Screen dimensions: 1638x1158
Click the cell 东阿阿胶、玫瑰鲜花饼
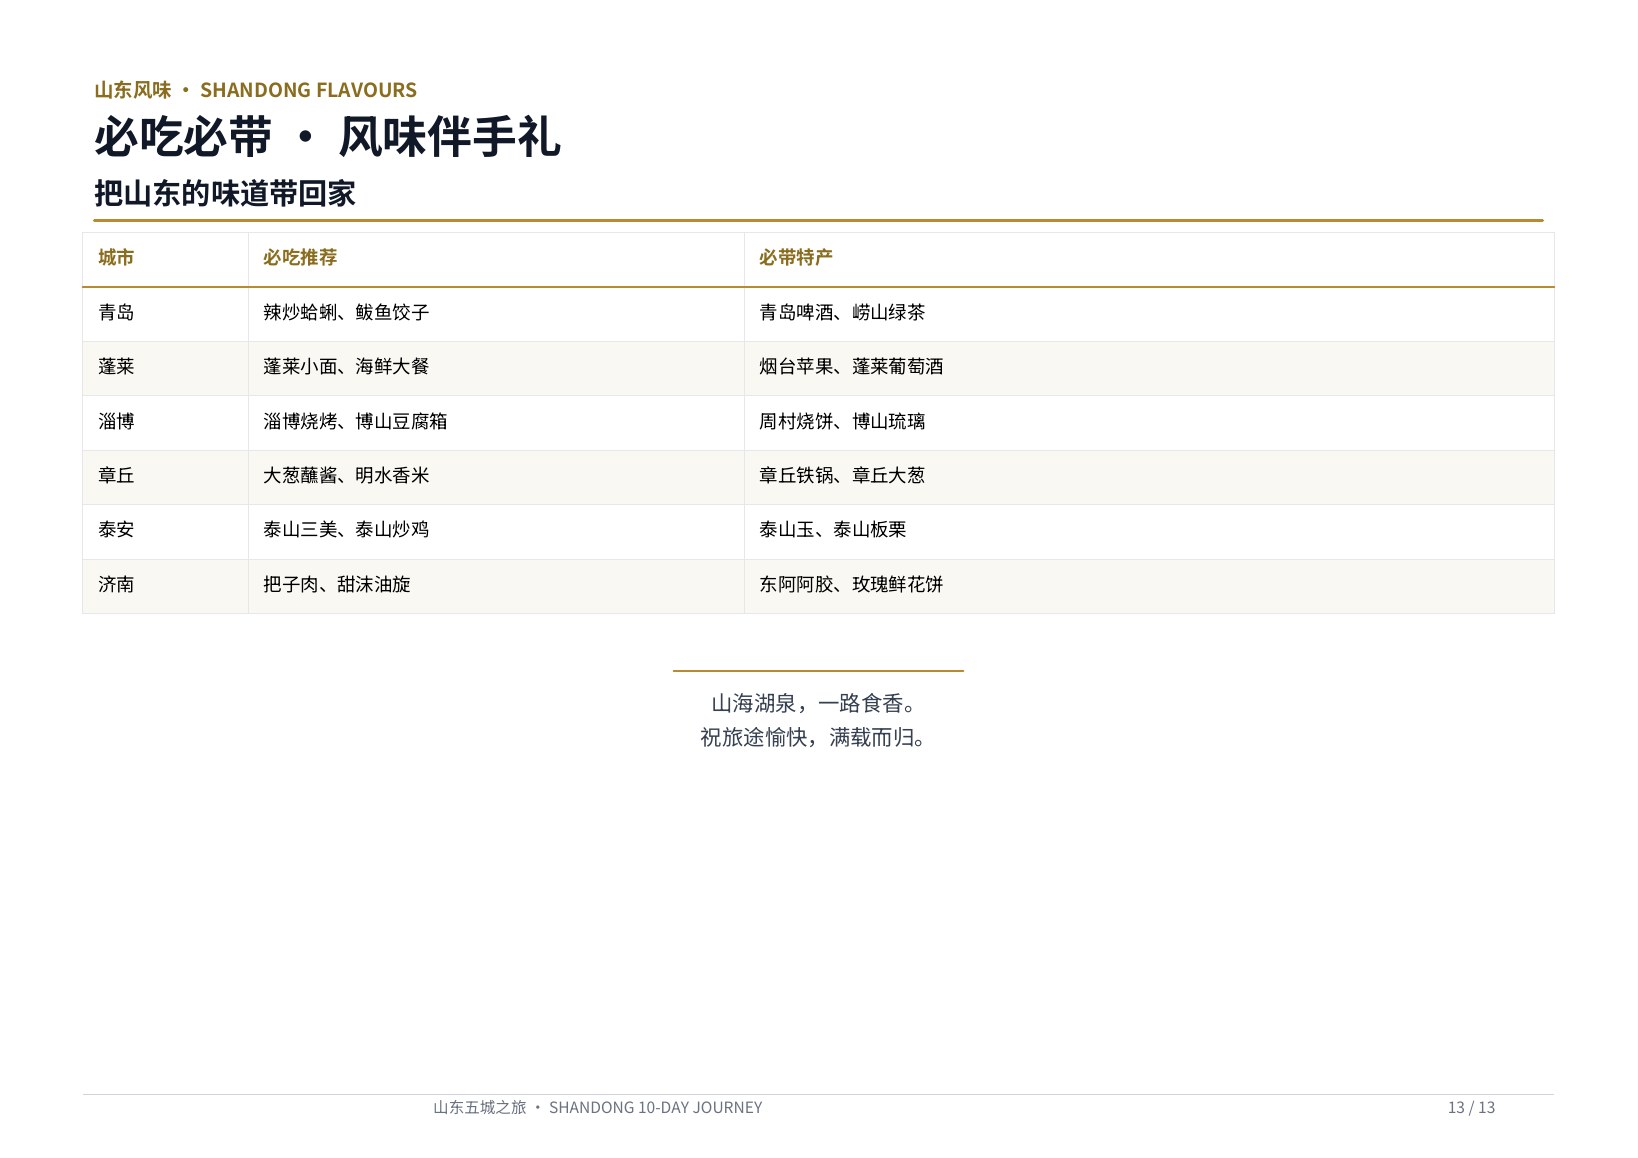(x=1149, y=585)
